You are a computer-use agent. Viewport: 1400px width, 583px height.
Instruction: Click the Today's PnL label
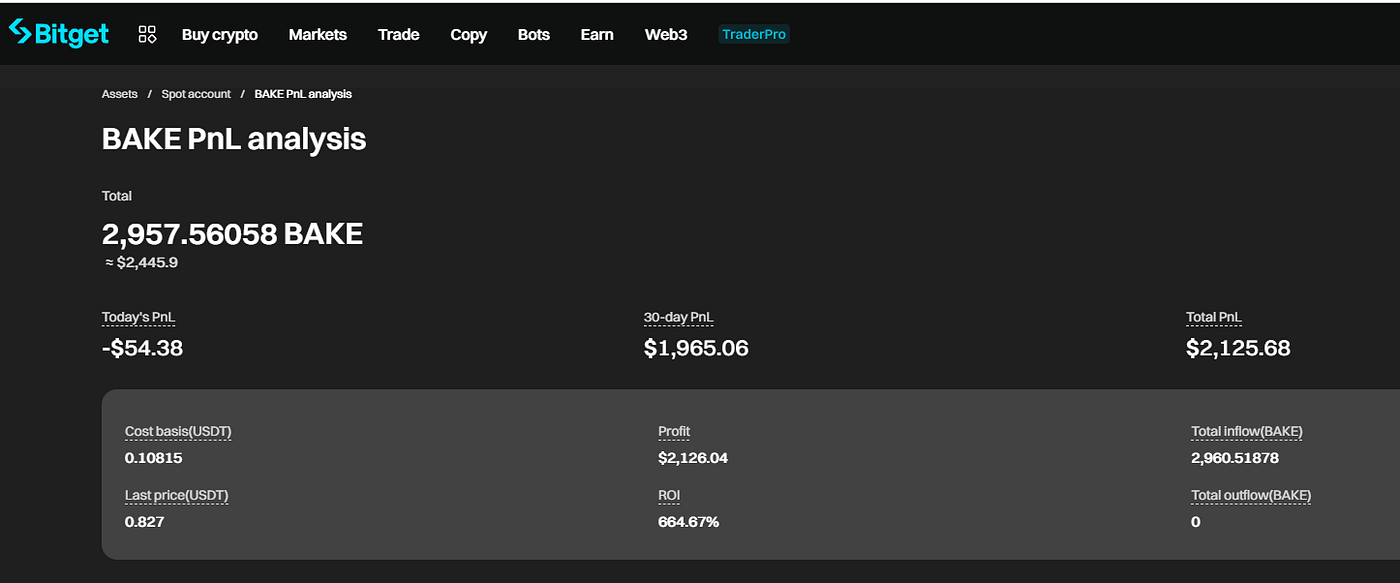[x=139, y=318]
